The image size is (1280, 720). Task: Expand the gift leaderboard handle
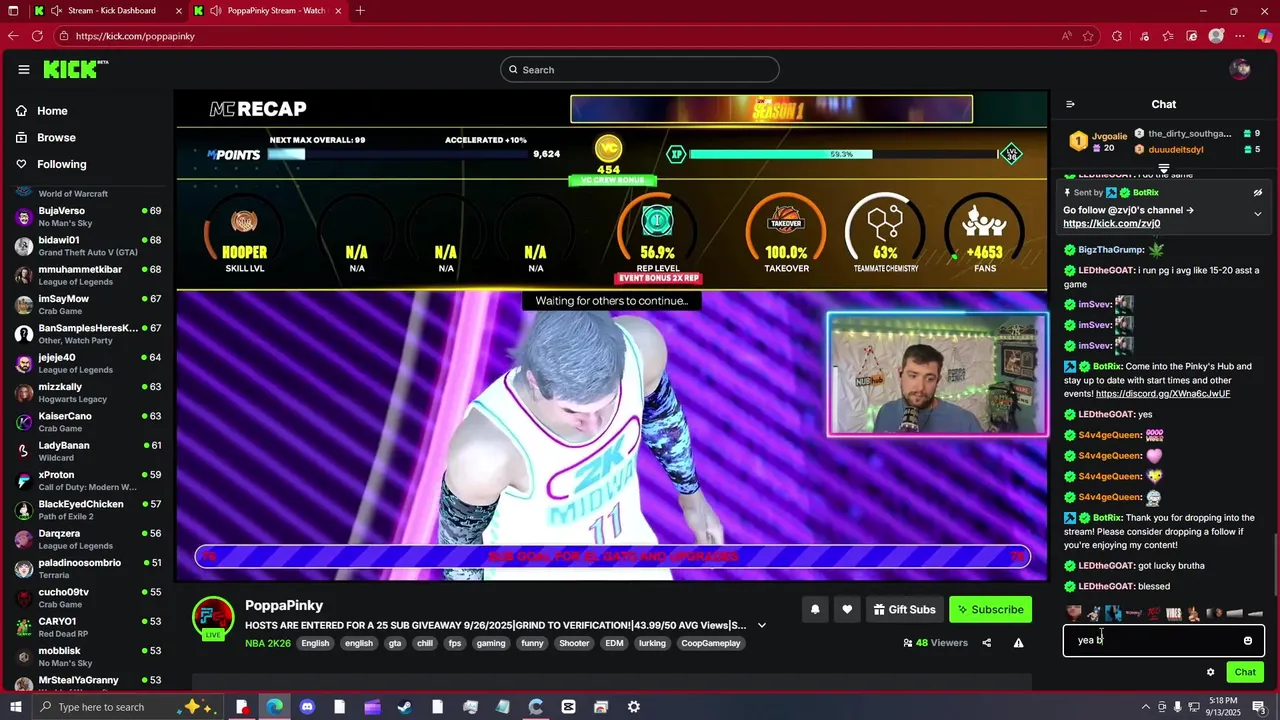1163,168
